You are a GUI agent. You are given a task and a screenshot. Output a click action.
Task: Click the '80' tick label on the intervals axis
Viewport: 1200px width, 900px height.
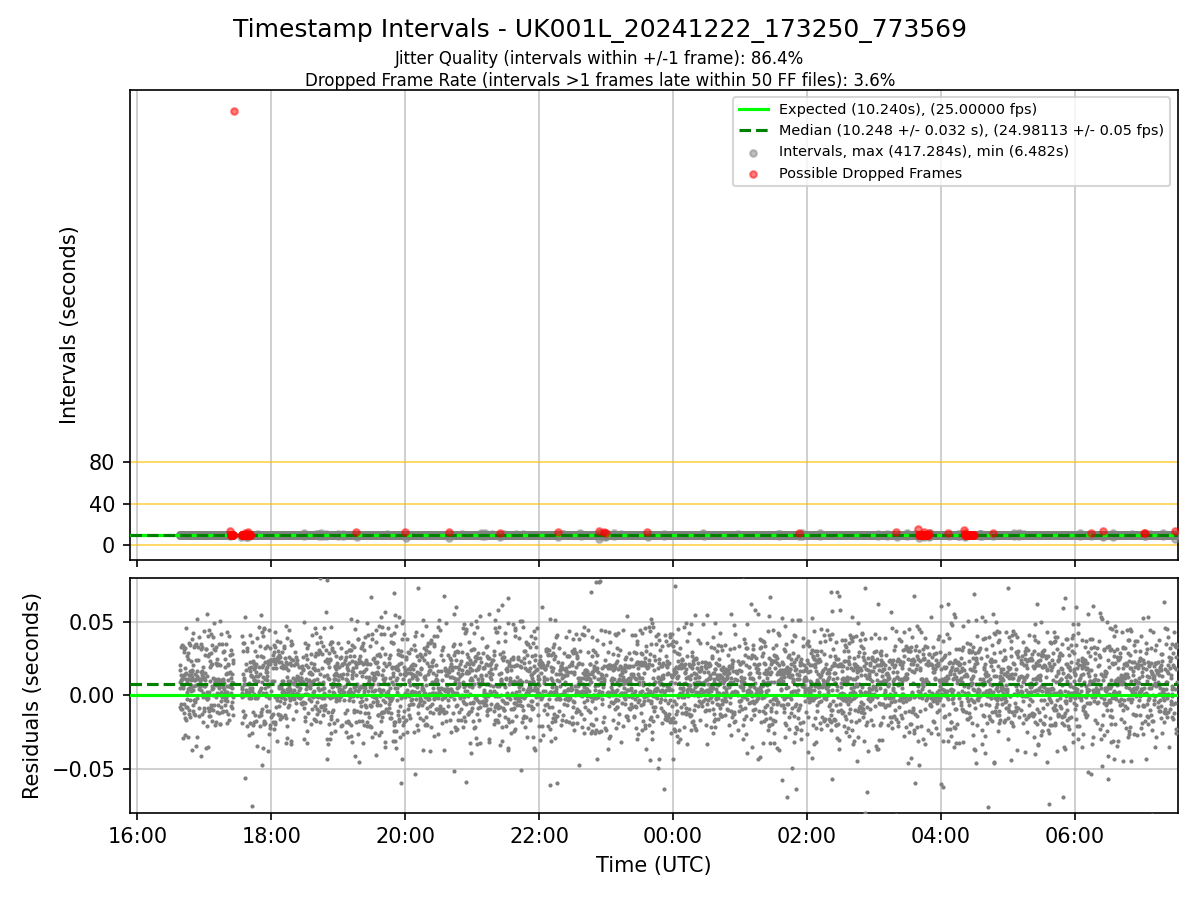click(104, 462)
